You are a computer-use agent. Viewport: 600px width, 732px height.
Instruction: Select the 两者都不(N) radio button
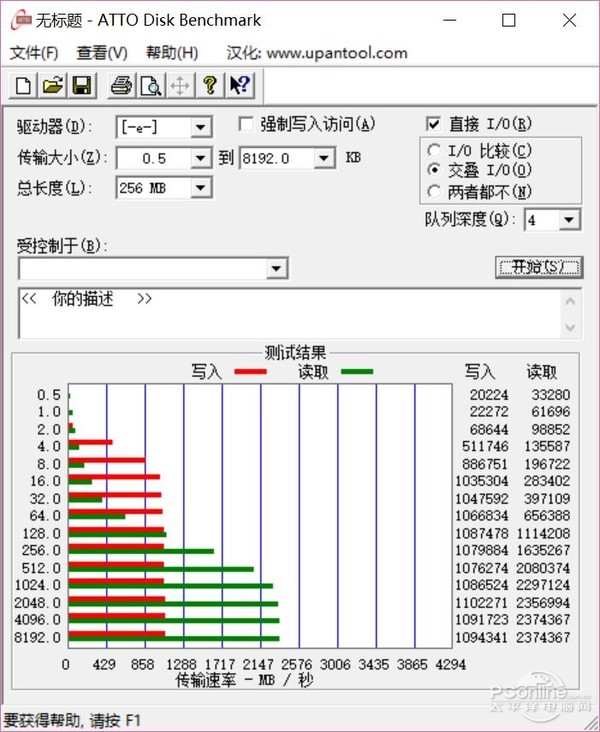pyautogui.click(x=434, y=191)
